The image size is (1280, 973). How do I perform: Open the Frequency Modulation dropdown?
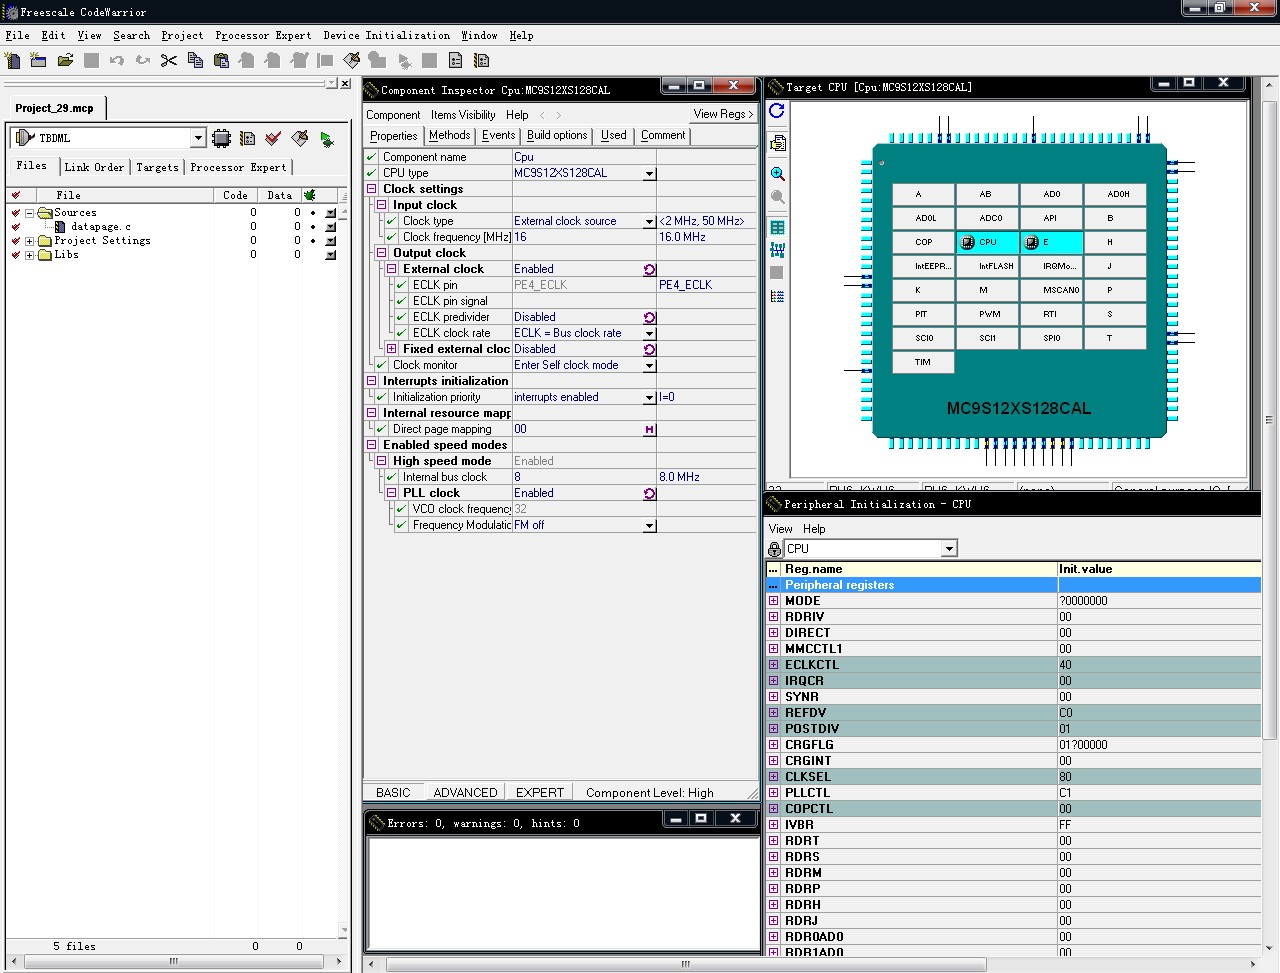649,525
